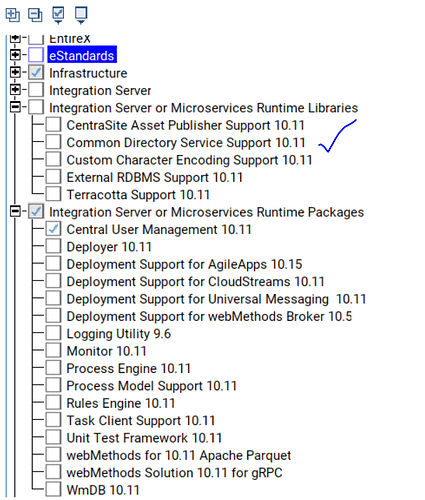The height and width of the screenshot is (500, 425).
Task: Select the Integration Server tree label
Action: (x=100, y=91)
